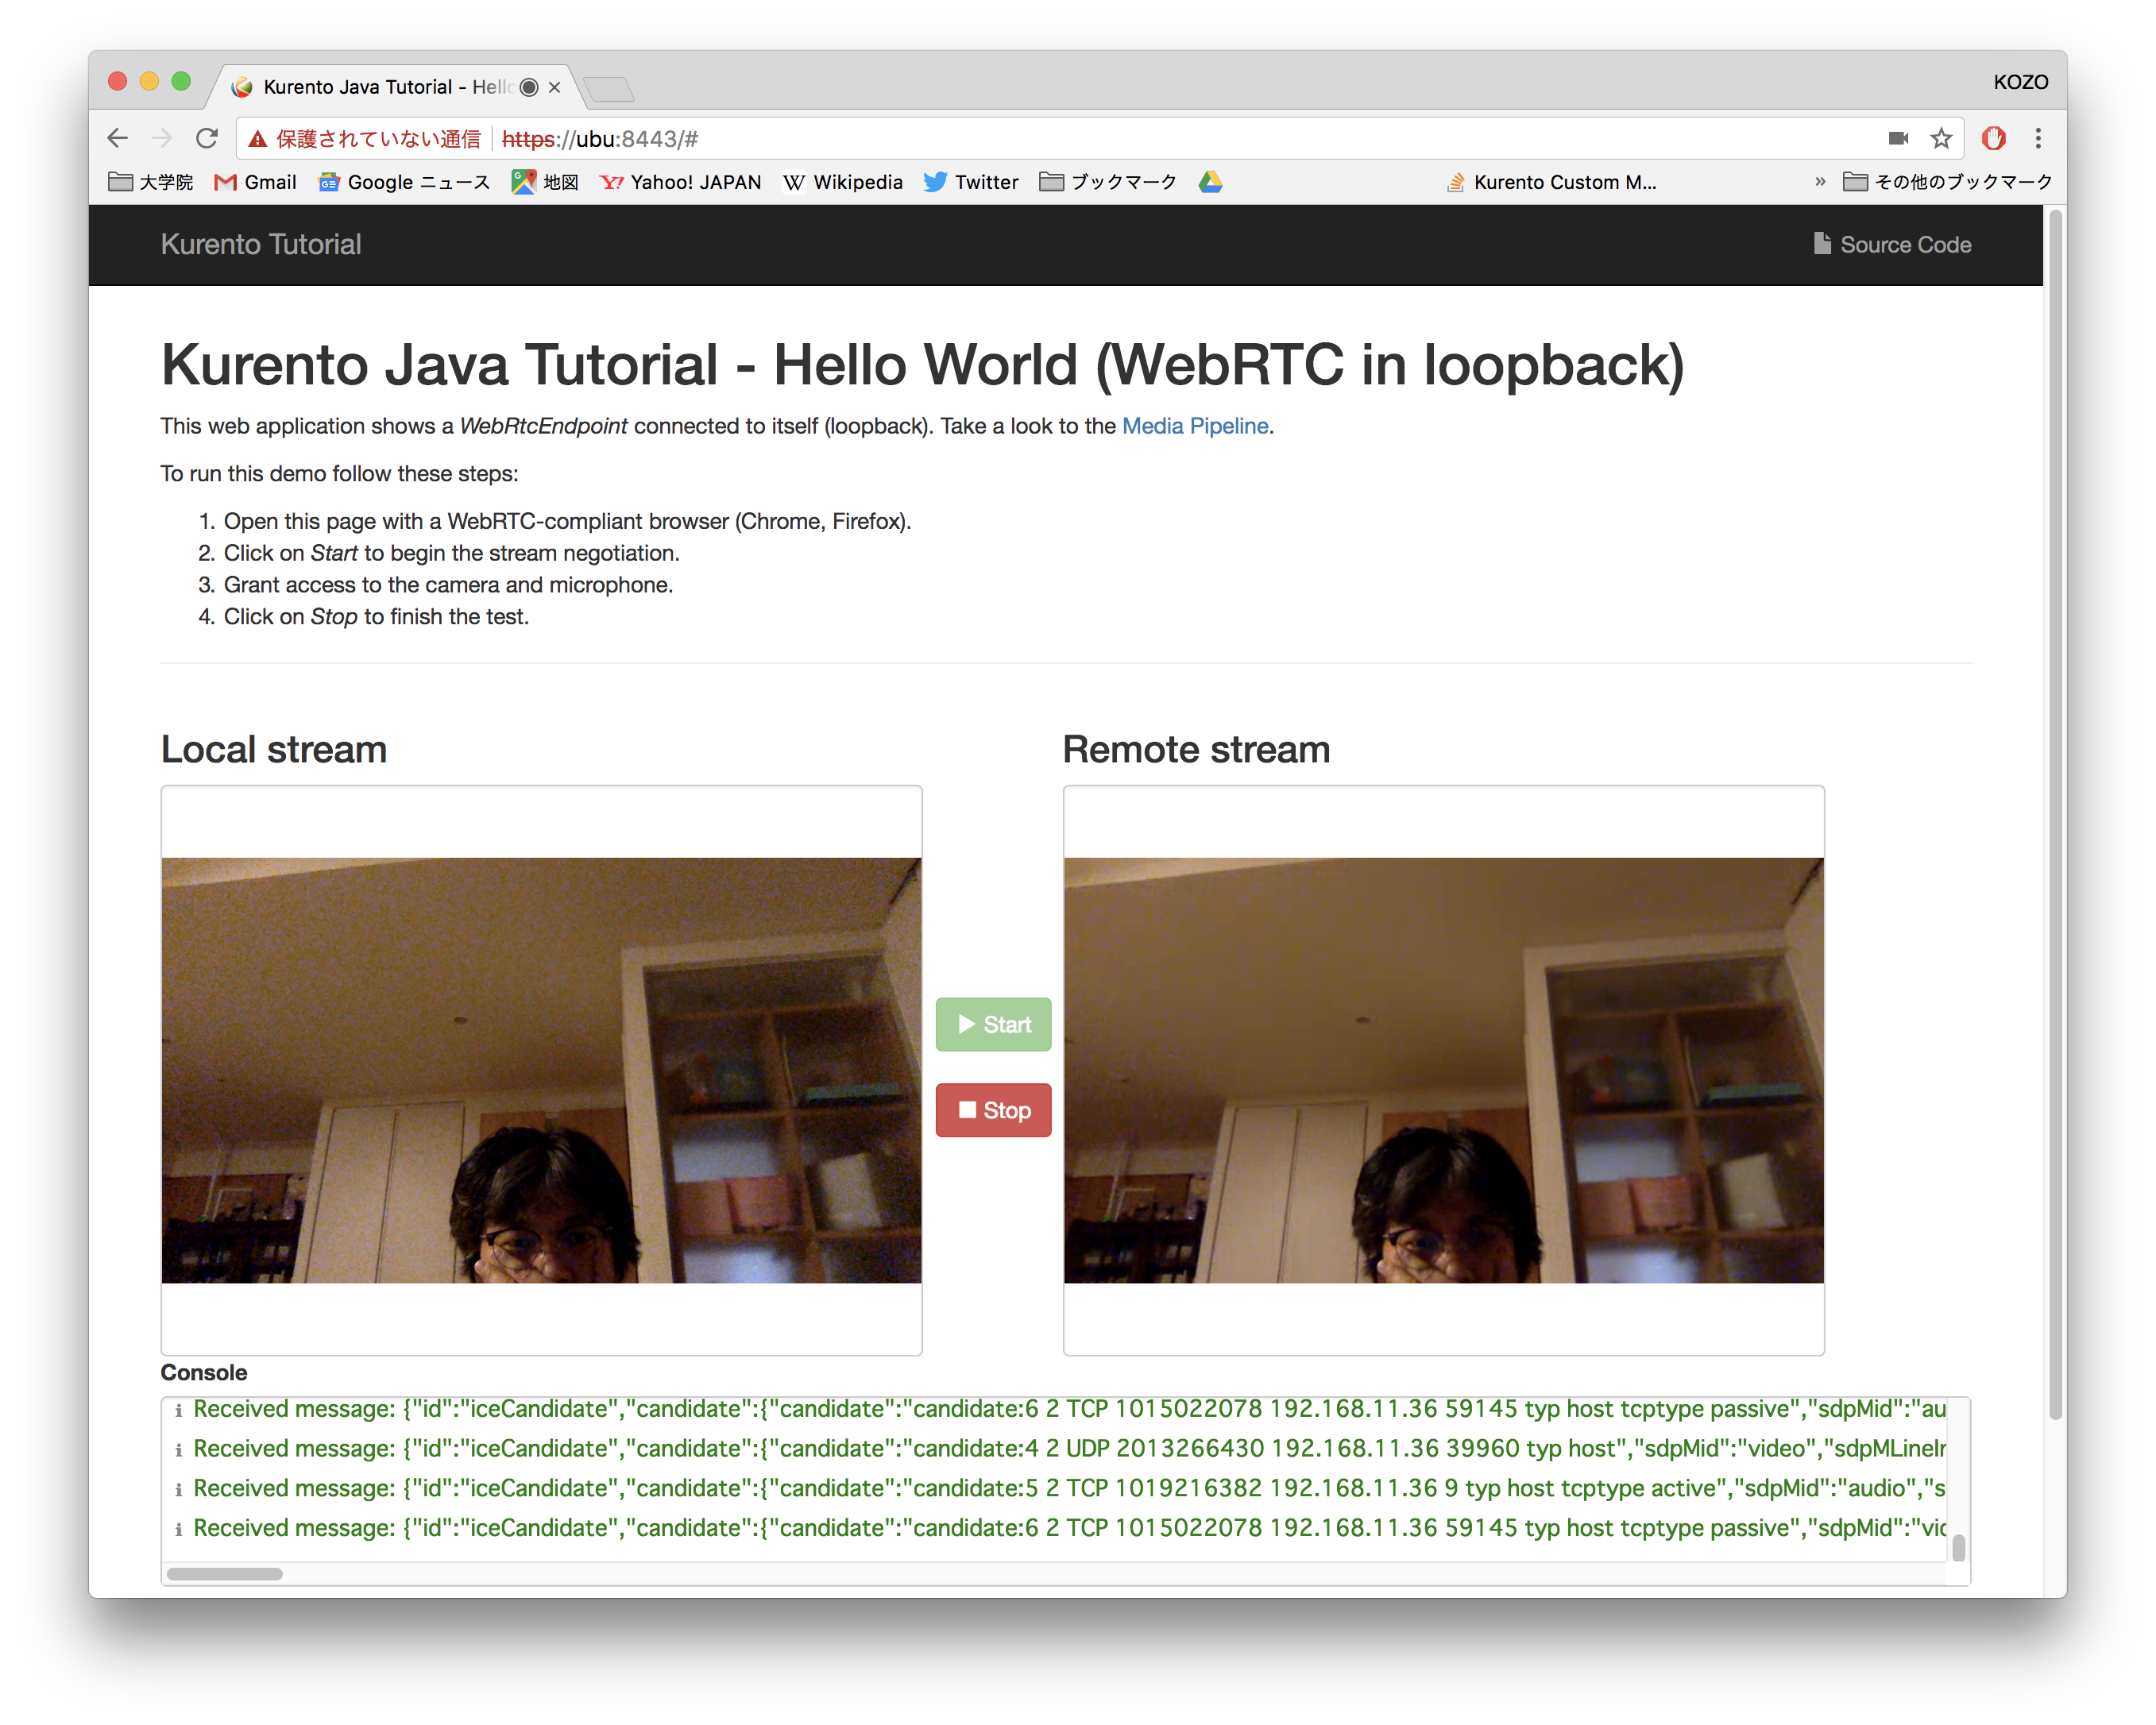Click the Stop button to finish the test
Image resolution: width=2156 pixels, height=1725 pixels.
pos(993,1110)
